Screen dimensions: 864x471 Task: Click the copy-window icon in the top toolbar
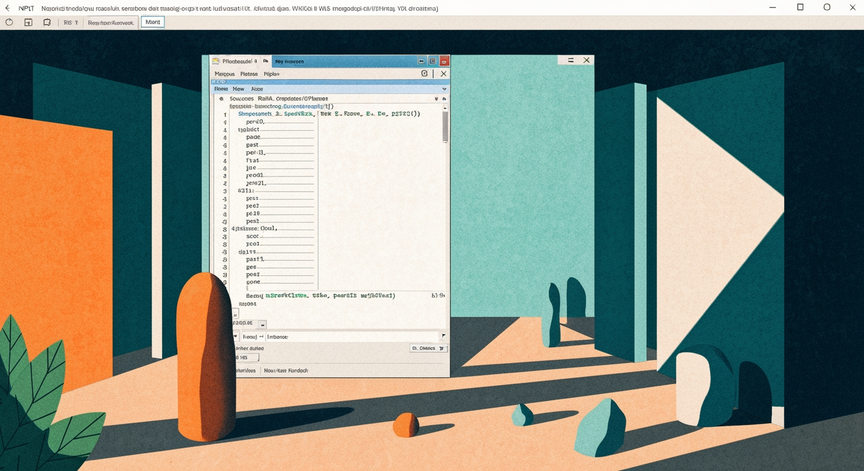point(47,22)
